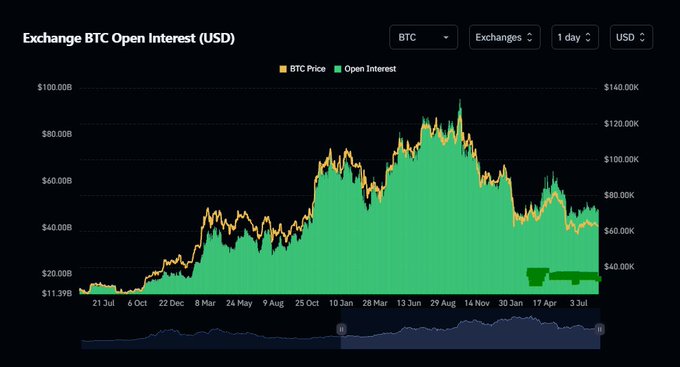
Task: Toggle the Open Interest legend series
Action: 365,69
